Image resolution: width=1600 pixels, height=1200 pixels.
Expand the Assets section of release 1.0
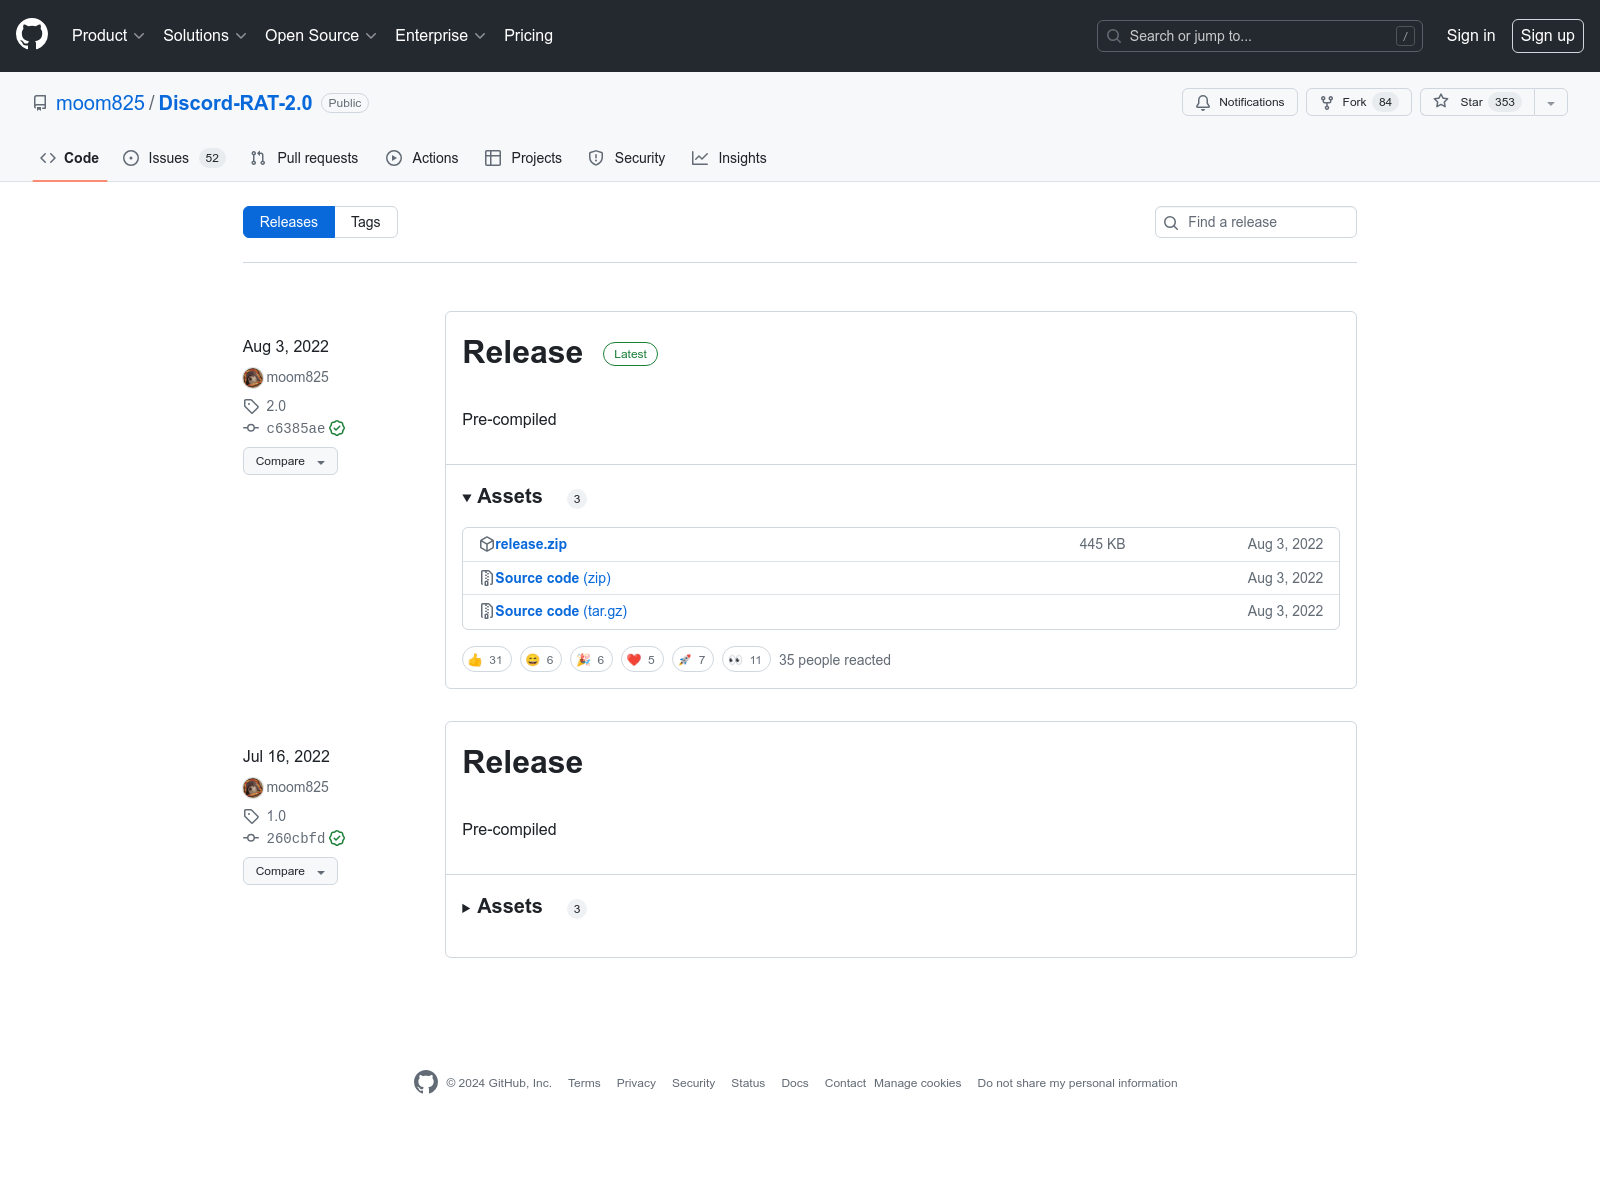coord(502,907)
